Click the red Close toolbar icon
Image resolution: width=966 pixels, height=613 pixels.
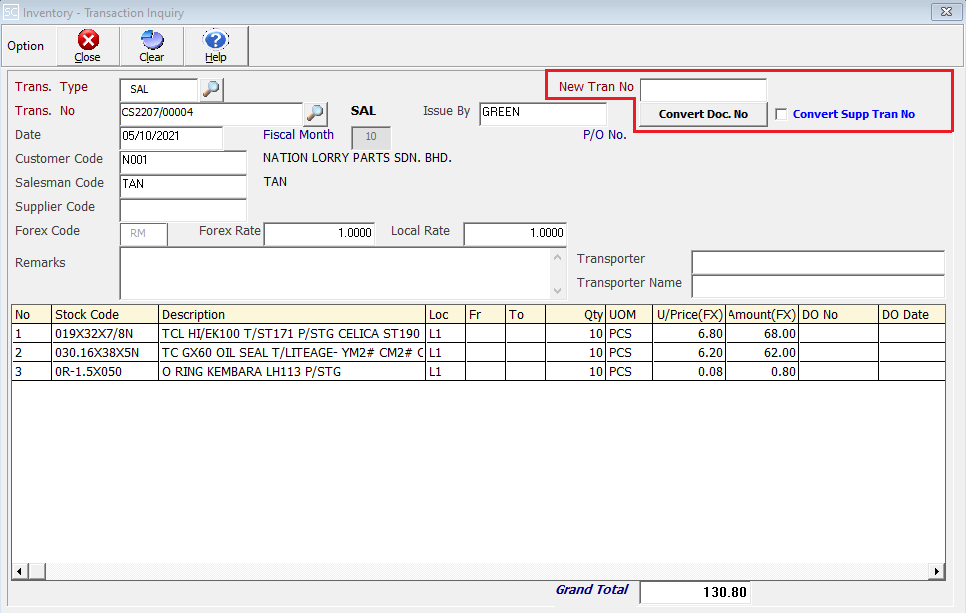point(88,41)
